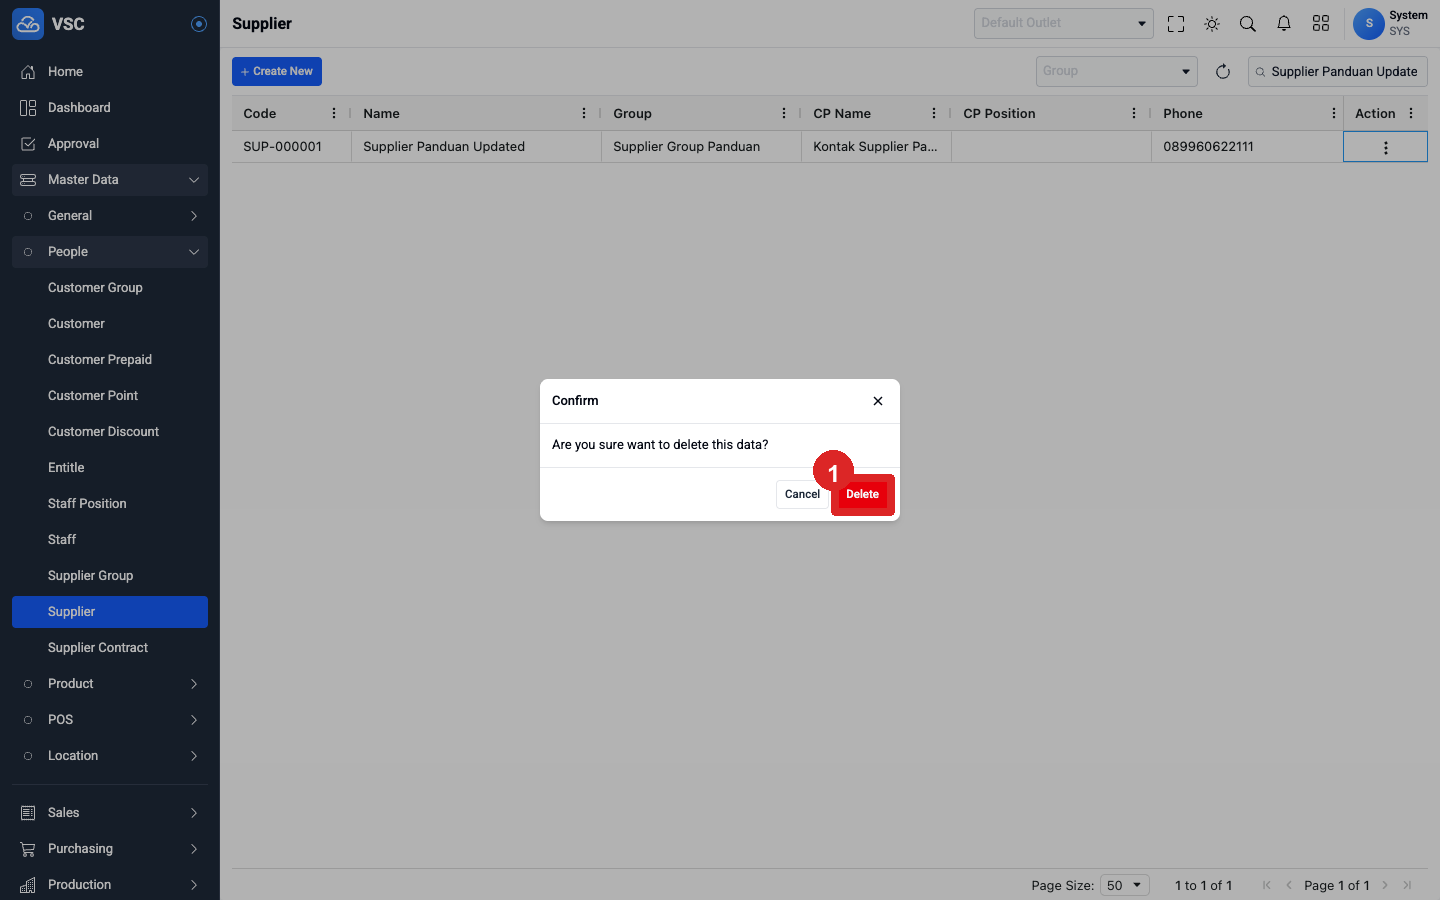
Task: Close the Confirm dialog with X
Action: coord(878,401)
